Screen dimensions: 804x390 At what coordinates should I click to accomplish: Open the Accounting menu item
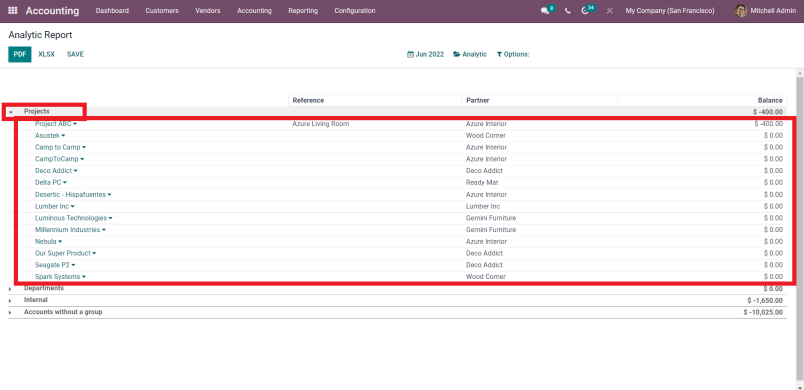coord(254,11)
